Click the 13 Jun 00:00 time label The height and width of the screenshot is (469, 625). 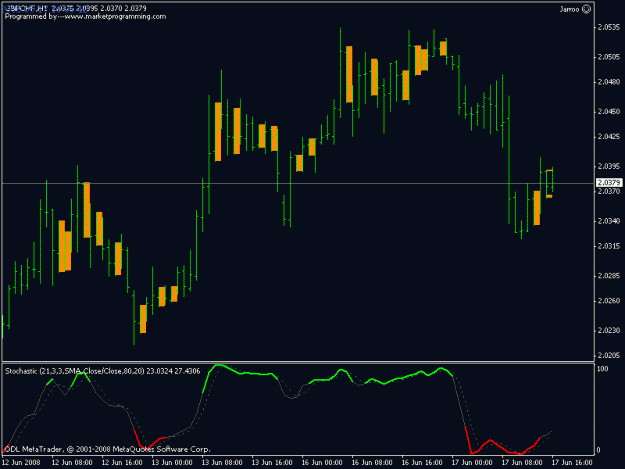(172, 462)
